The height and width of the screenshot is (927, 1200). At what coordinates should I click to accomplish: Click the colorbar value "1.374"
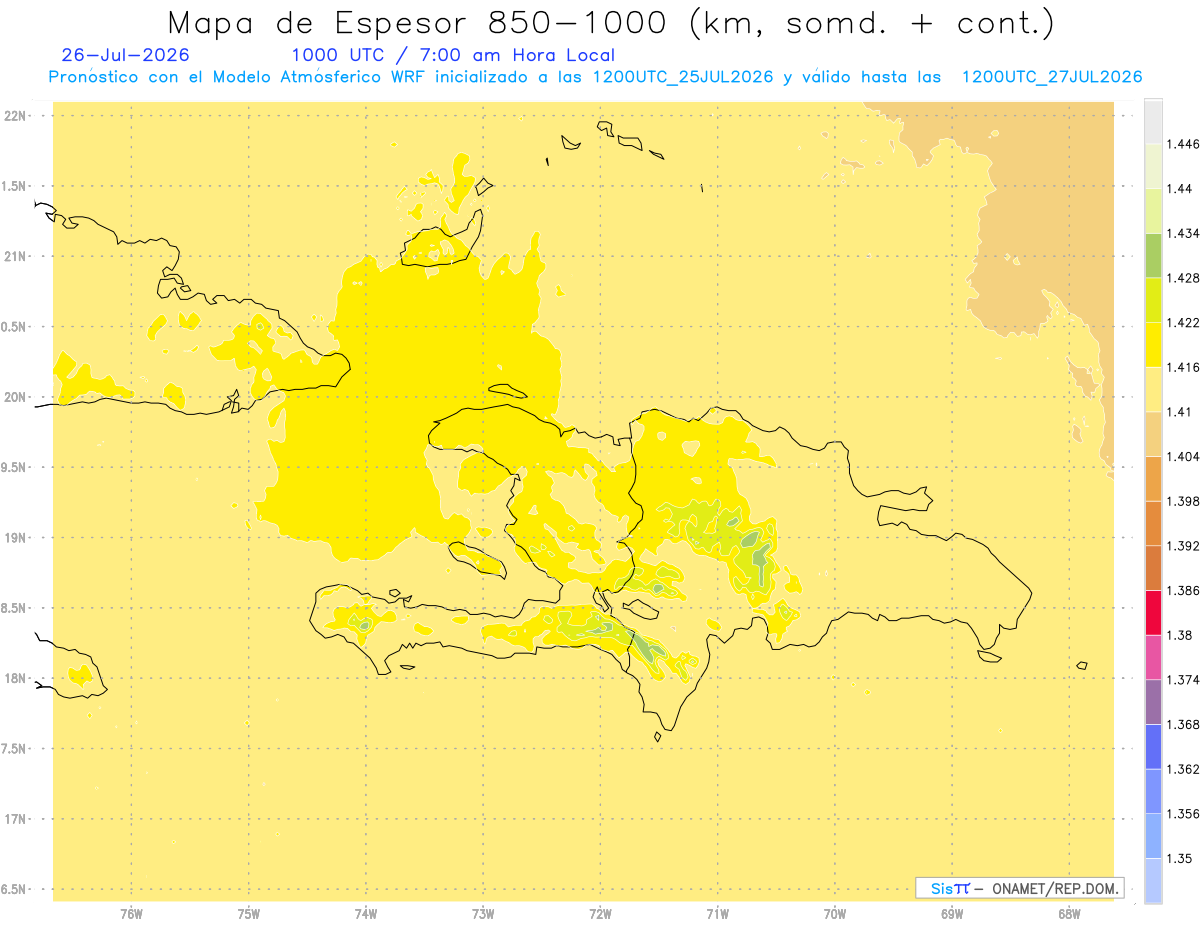(1184, 680)
